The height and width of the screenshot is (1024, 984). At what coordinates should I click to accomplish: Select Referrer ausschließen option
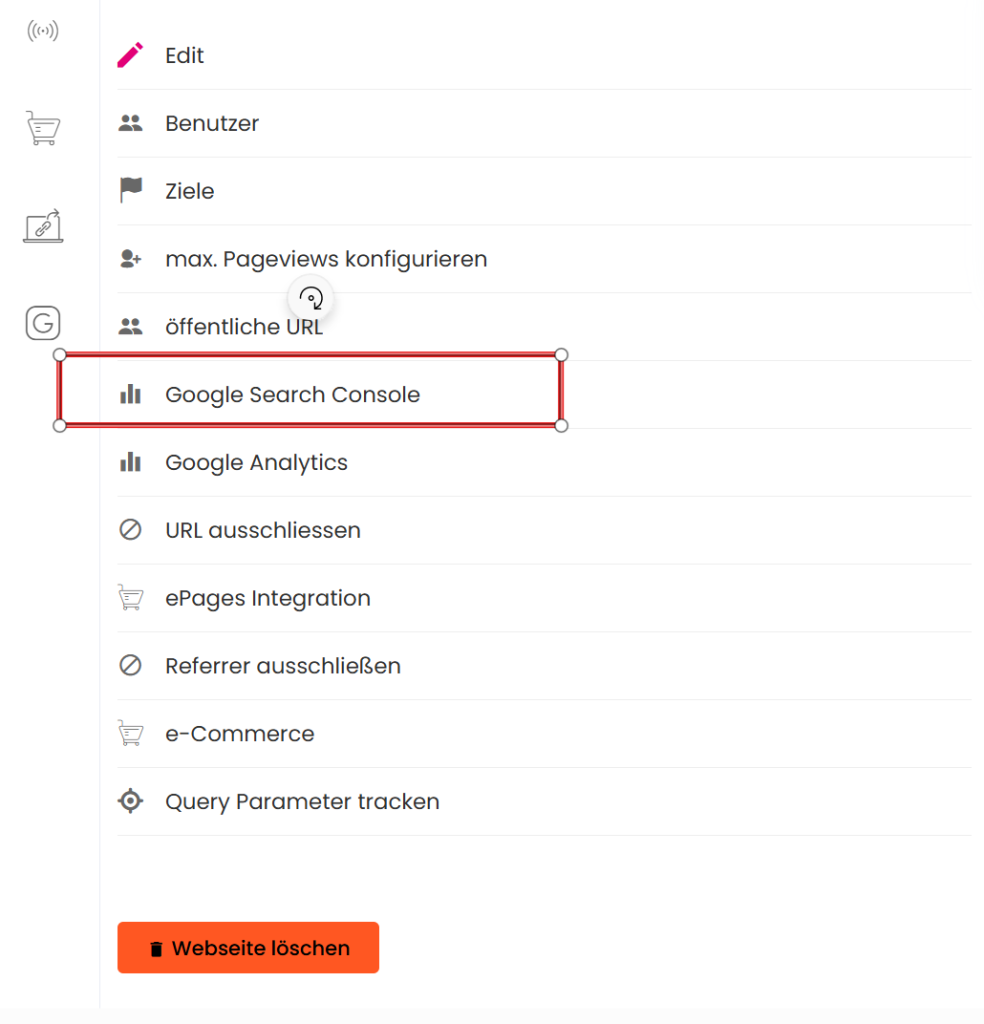tap(283, 666)
